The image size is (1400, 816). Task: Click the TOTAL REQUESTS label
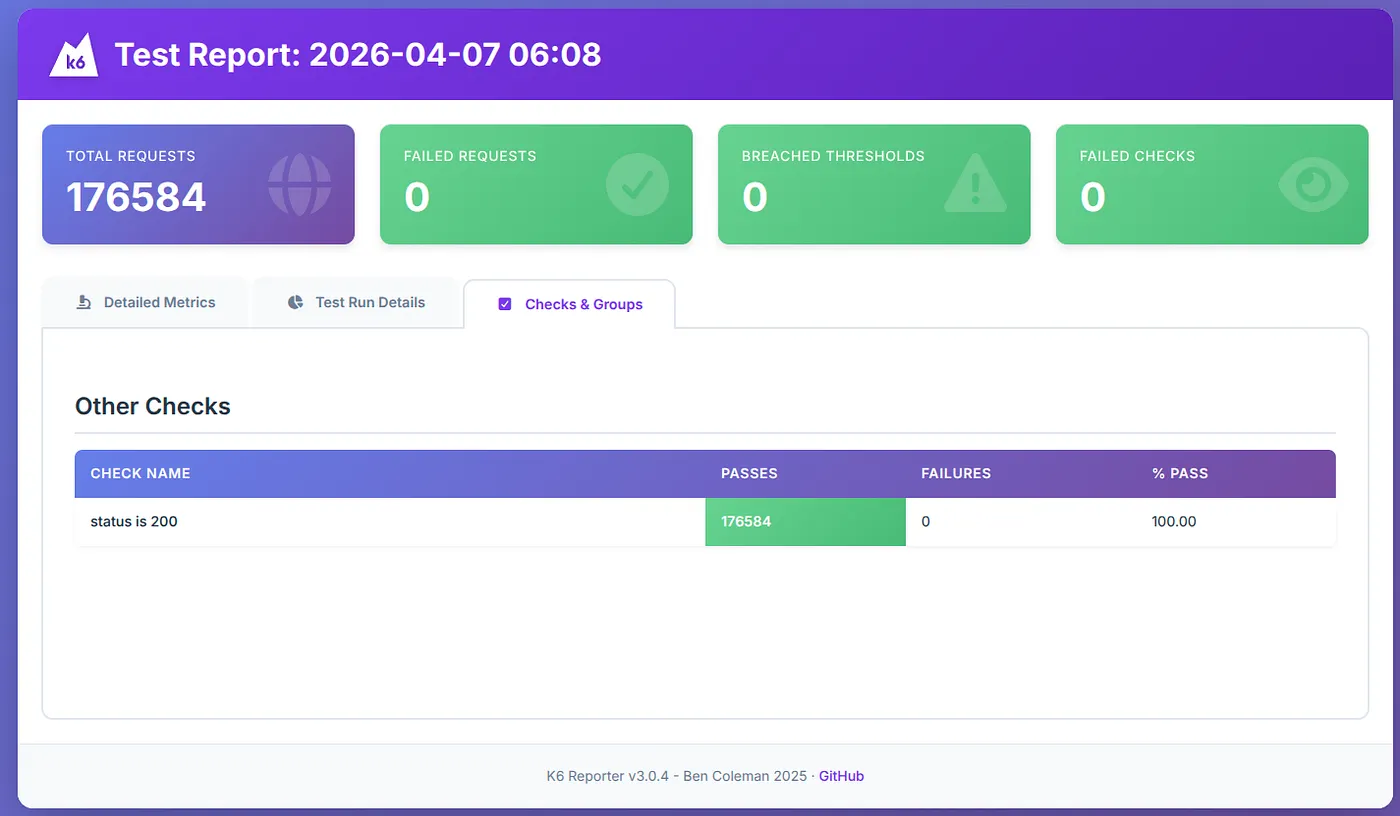[x=131, y=156]
